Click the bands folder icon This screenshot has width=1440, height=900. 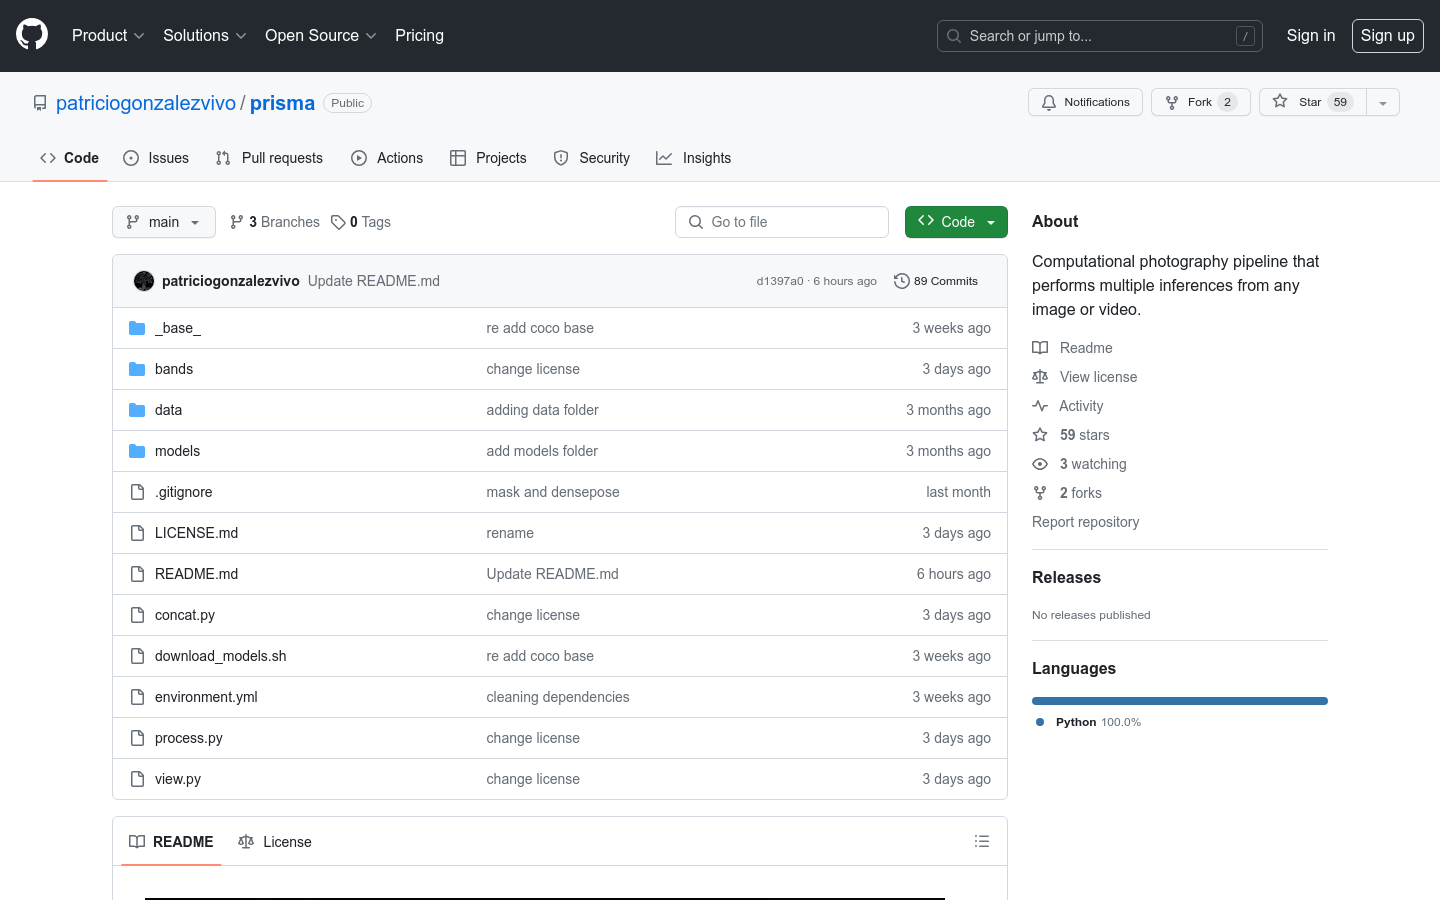137,369
